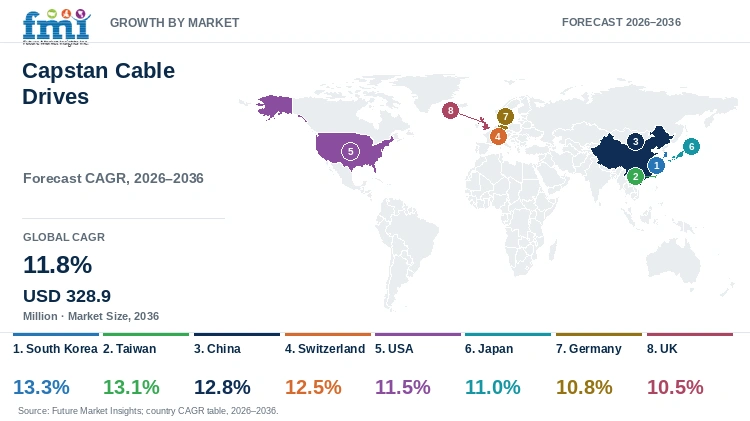This screenshot has width=750, height=421.
Task: Click the "1. South Korea" legend label
Action: click(x=55, y=349)
